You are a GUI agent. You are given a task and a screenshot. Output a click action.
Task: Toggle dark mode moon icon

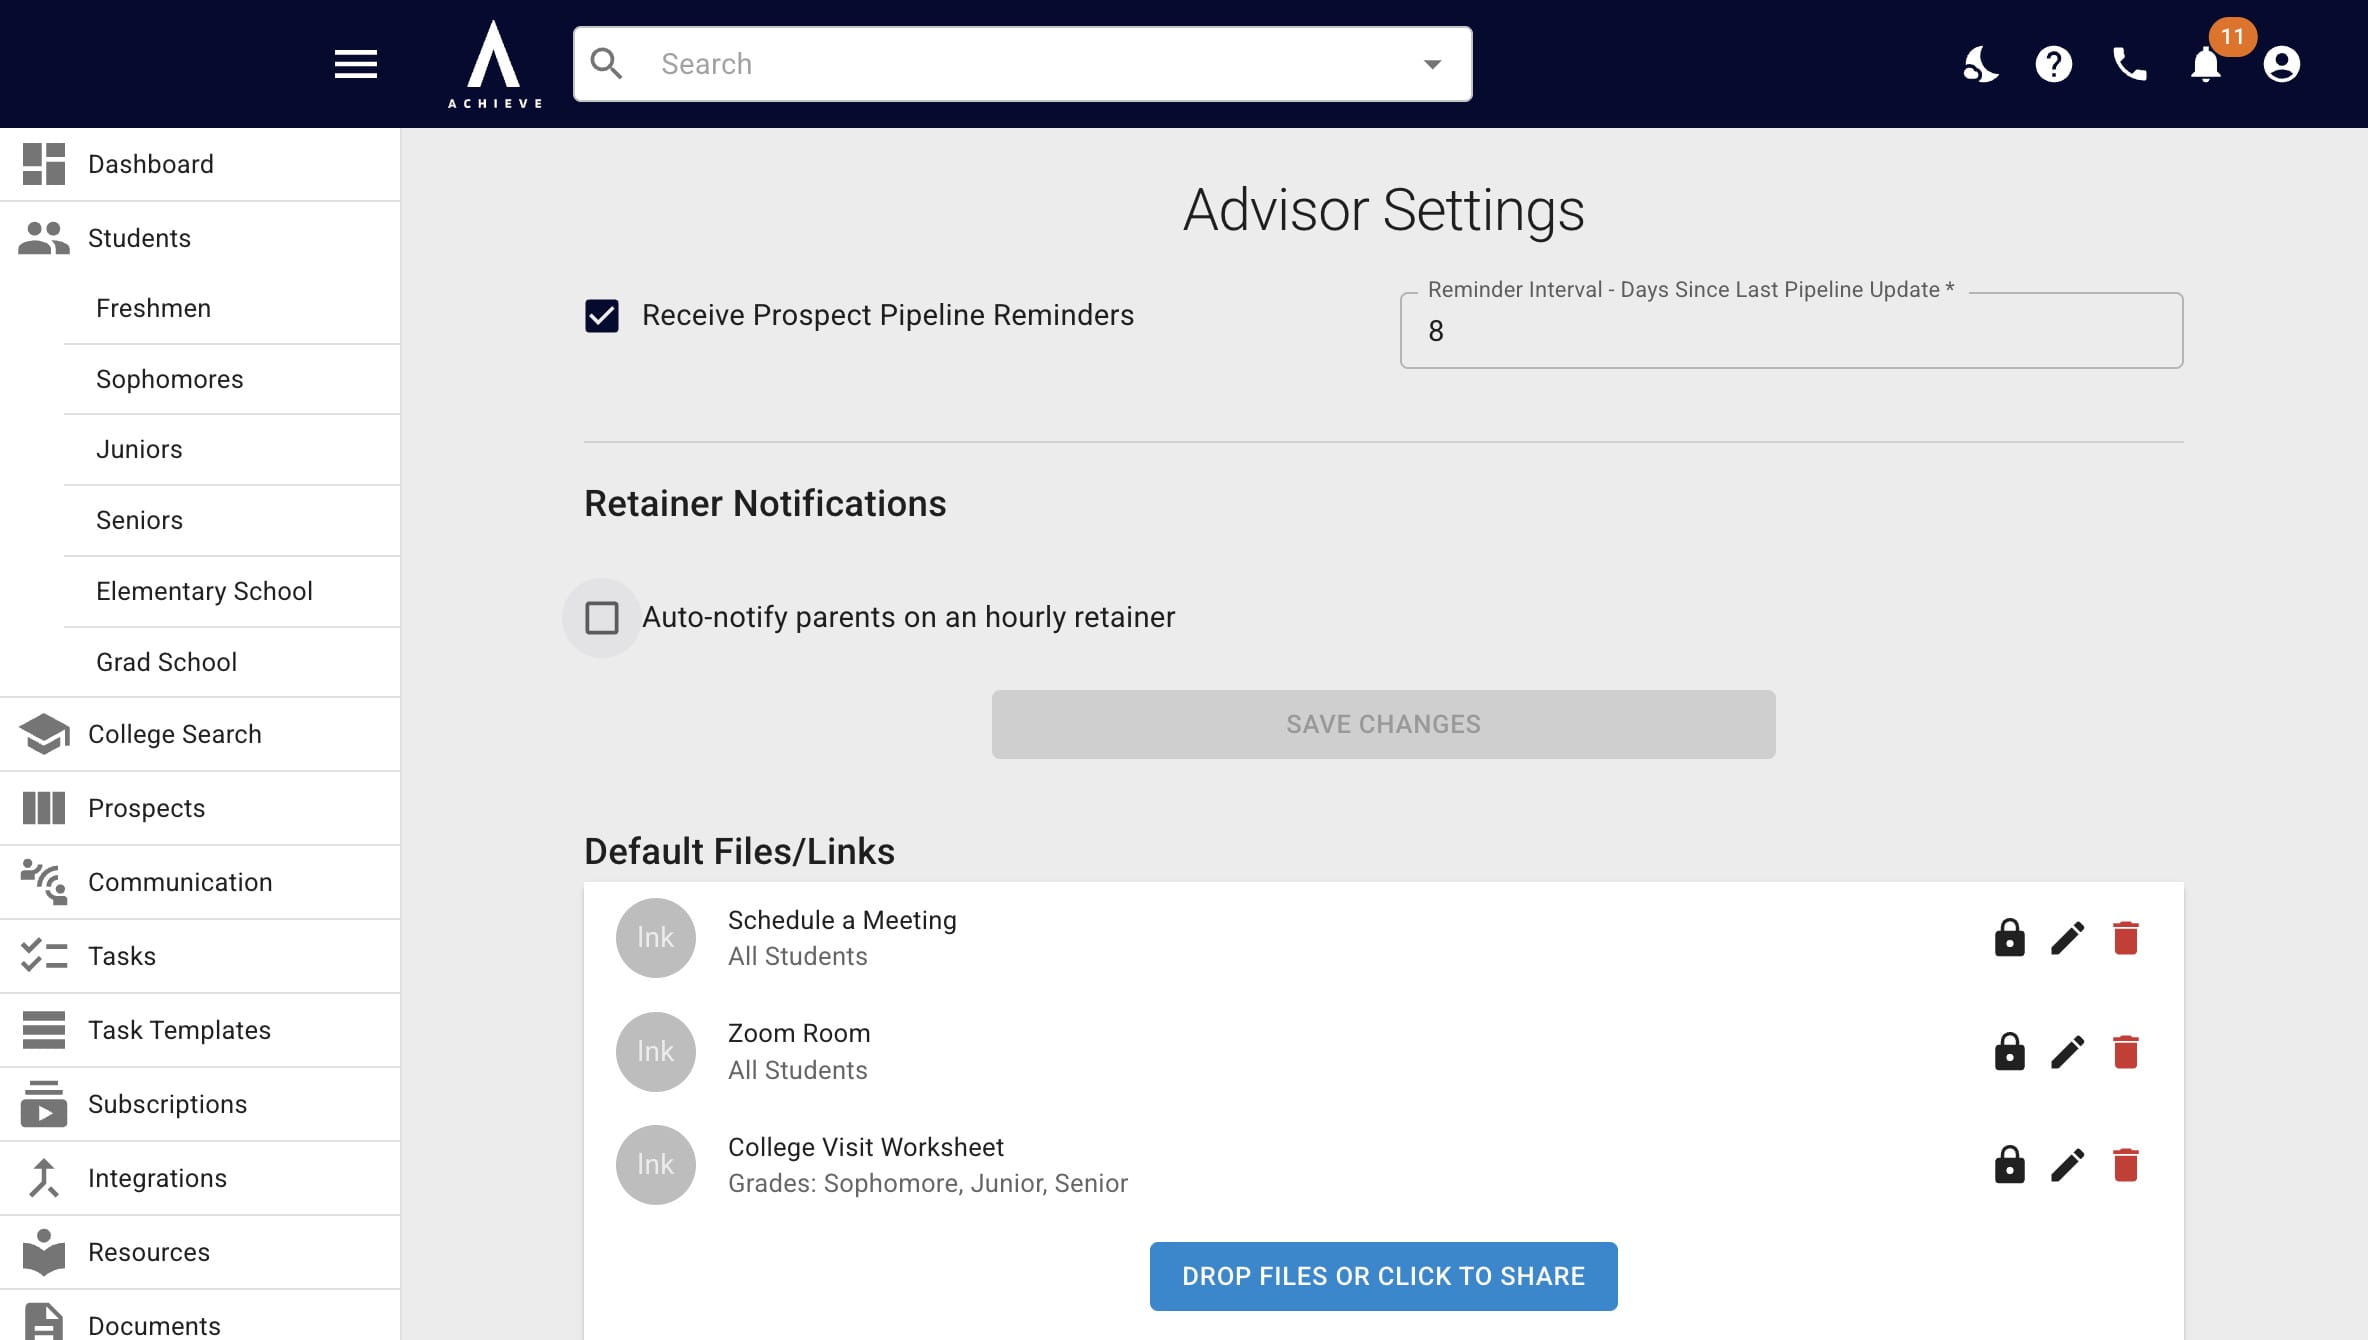[x=1980, y=64]
